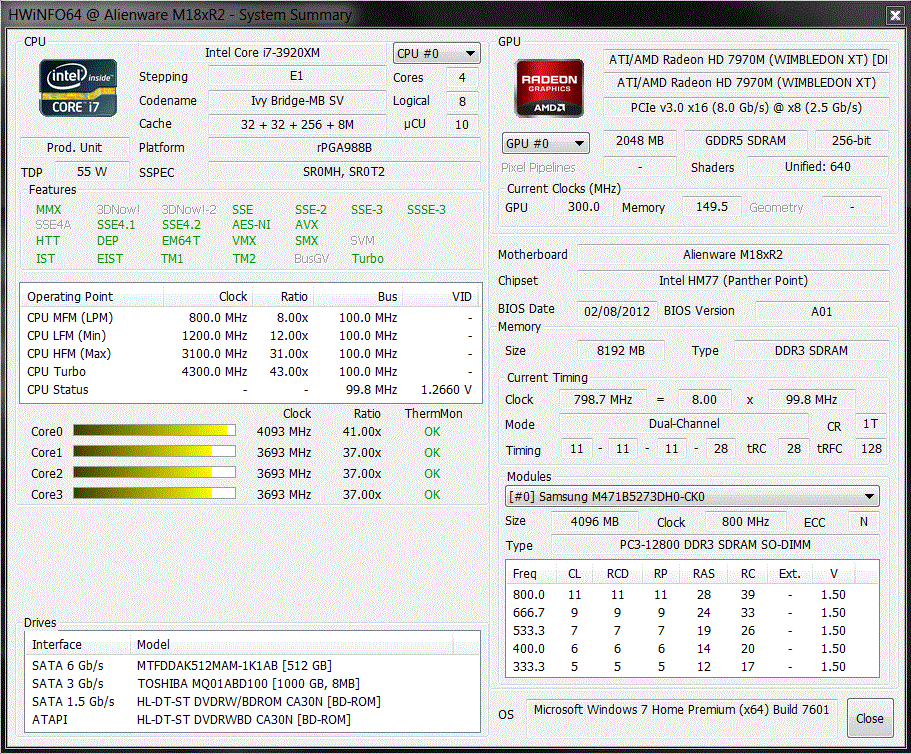Select the TOSHIBA MQ01ABD100 drive row

coord(253,684)
